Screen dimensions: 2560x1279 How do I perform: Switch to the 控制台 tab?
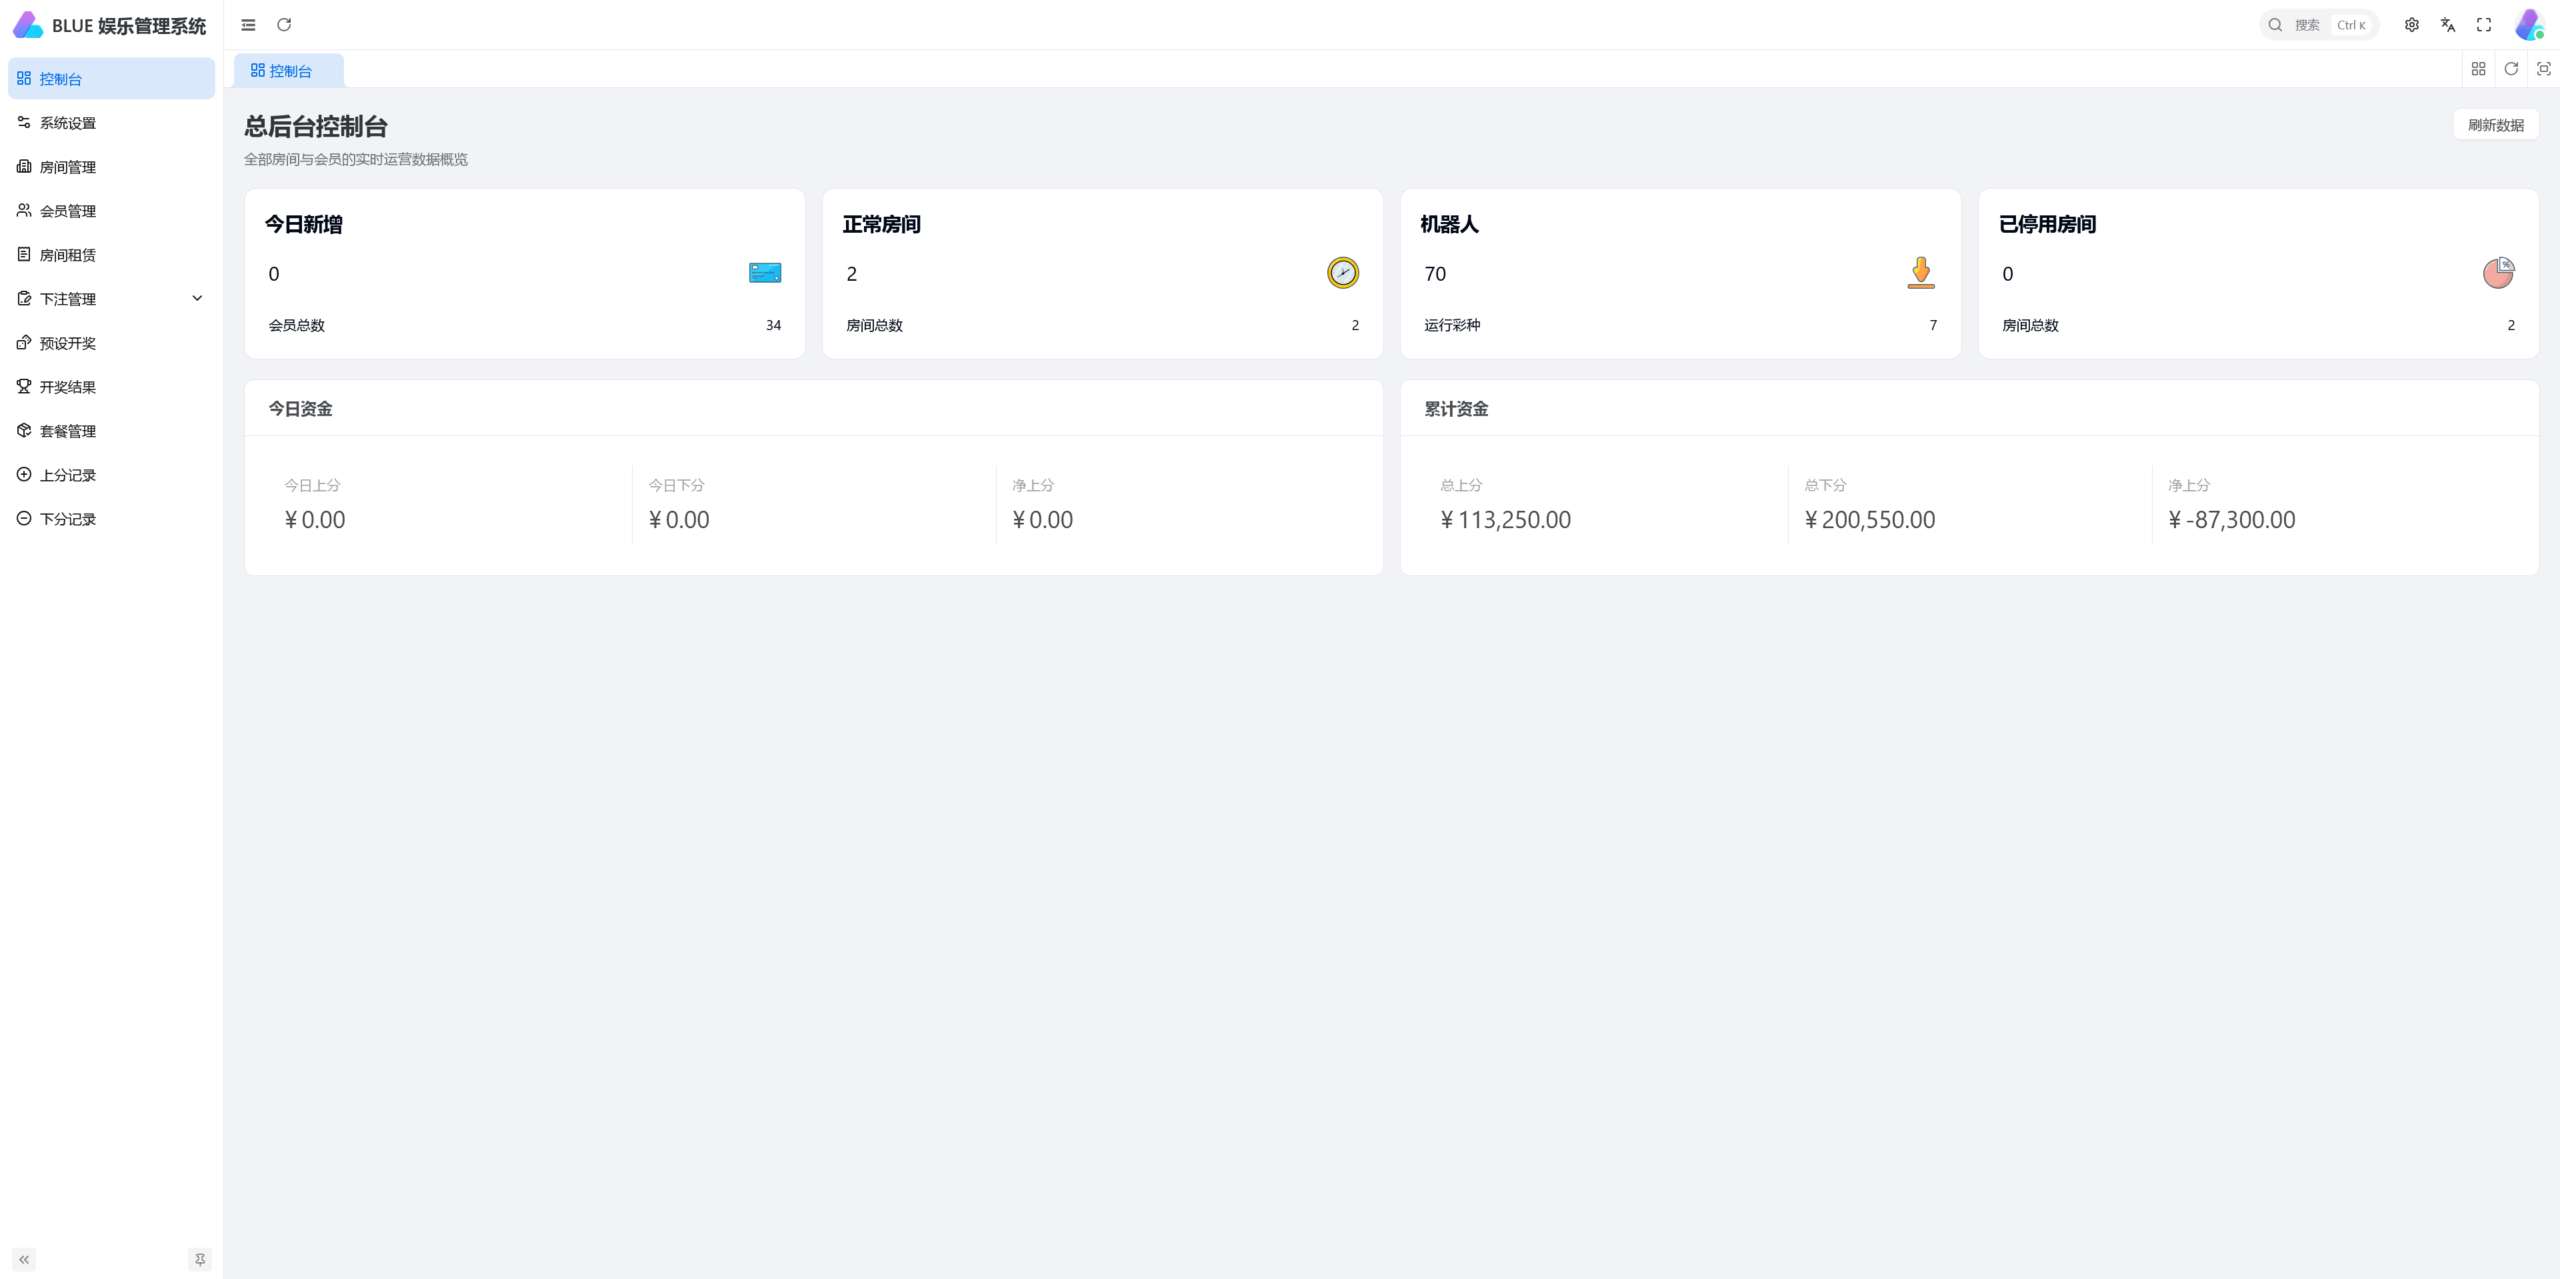(x=289, y=71)
